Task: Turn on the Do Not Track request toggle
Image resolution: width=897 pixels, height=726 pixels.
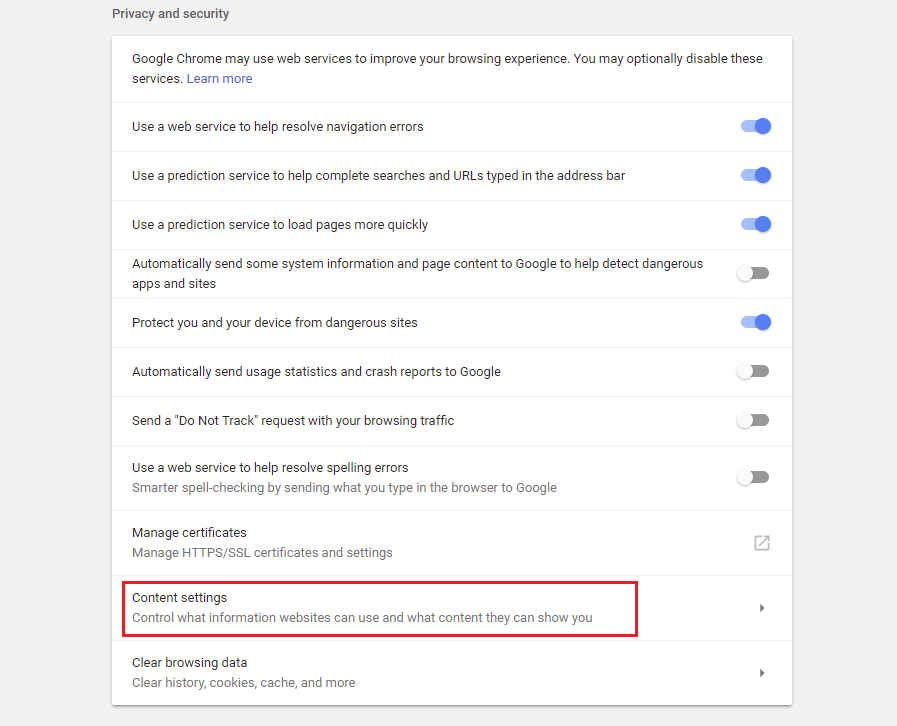Action: tap(753, 420)
